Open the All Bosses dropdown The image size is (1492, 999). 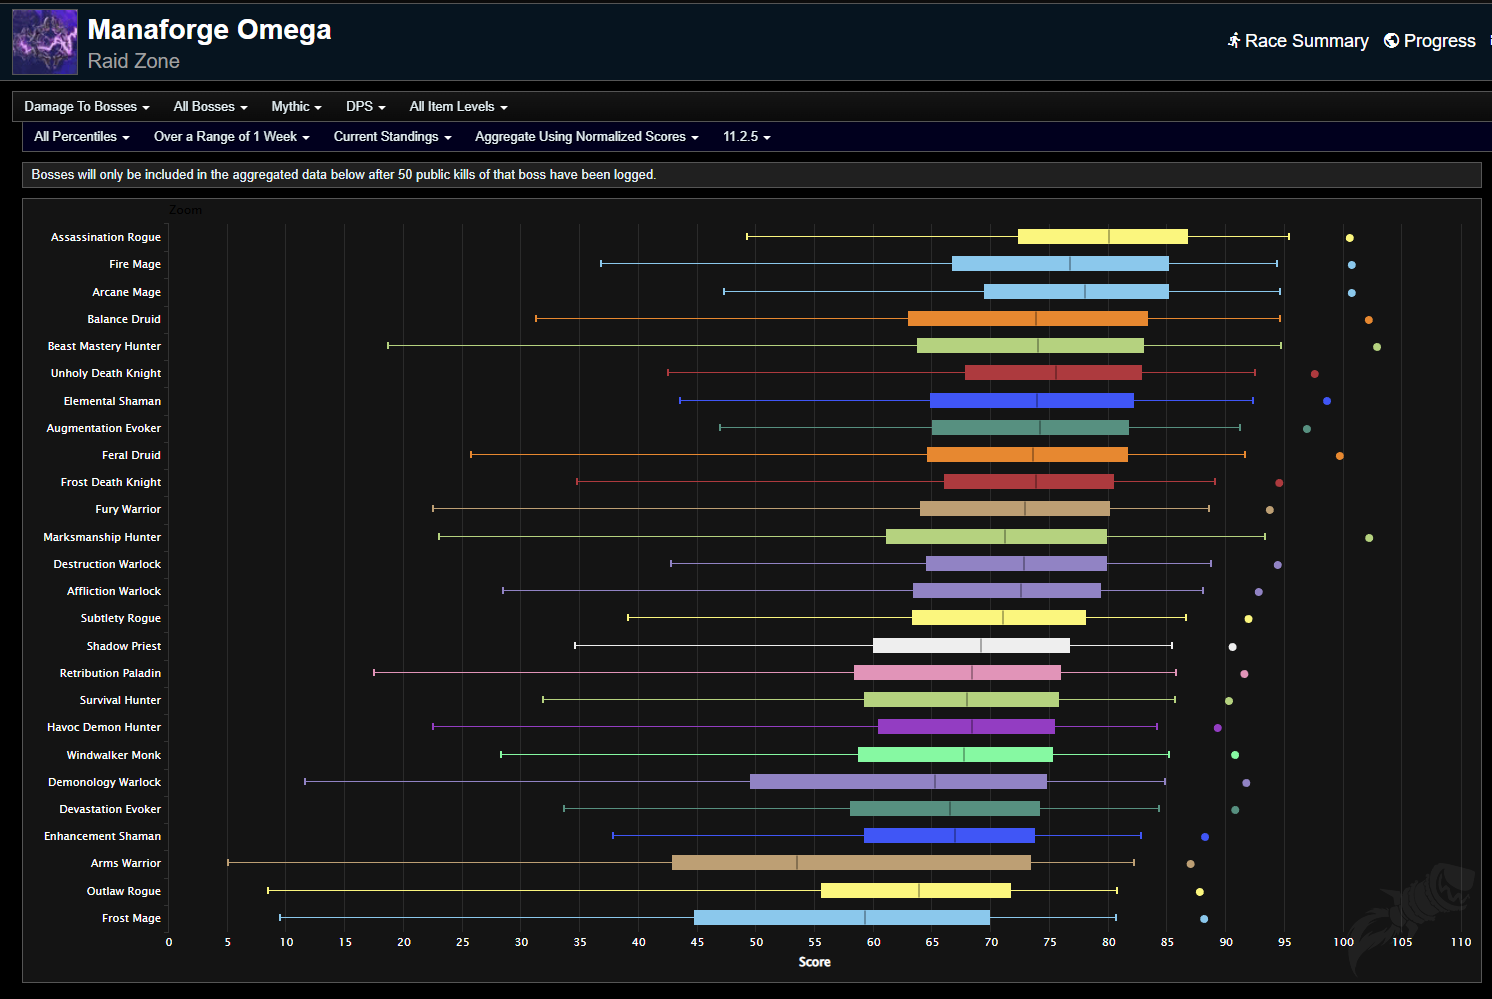pyautogui.click(x=210, y=107)
